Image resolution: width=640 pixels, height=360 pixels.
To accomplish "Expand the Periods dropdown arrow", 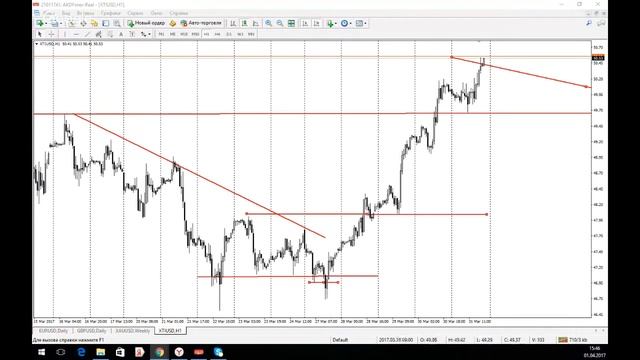I will 351,23.
